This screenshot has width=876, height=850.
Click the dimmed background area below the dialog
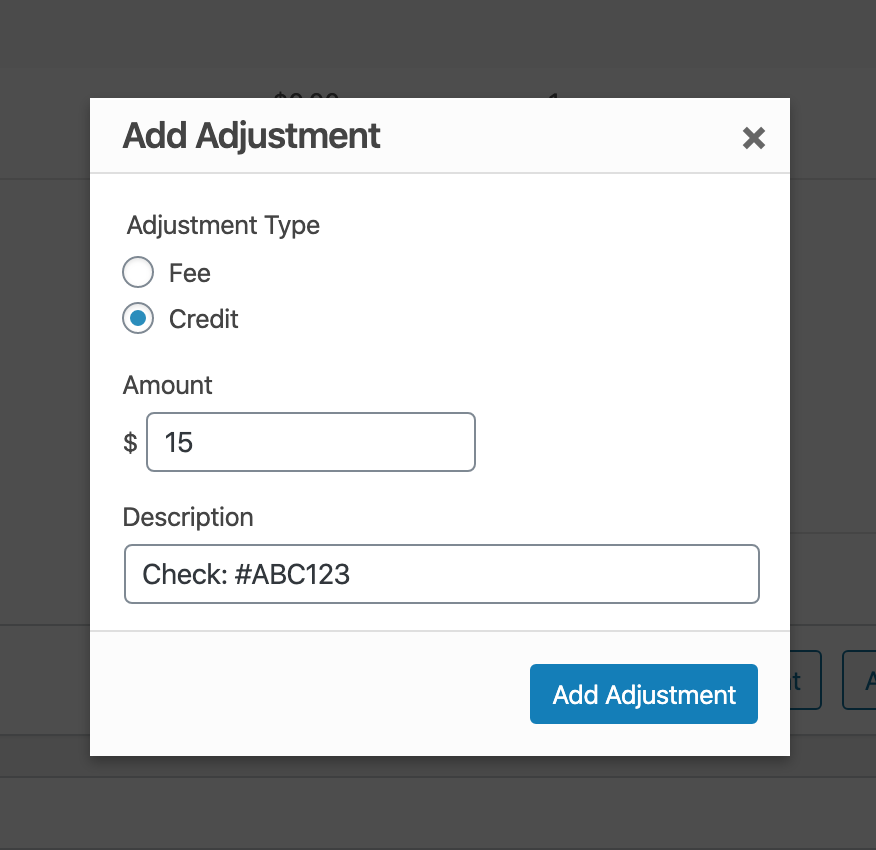[x=440, y=805]
